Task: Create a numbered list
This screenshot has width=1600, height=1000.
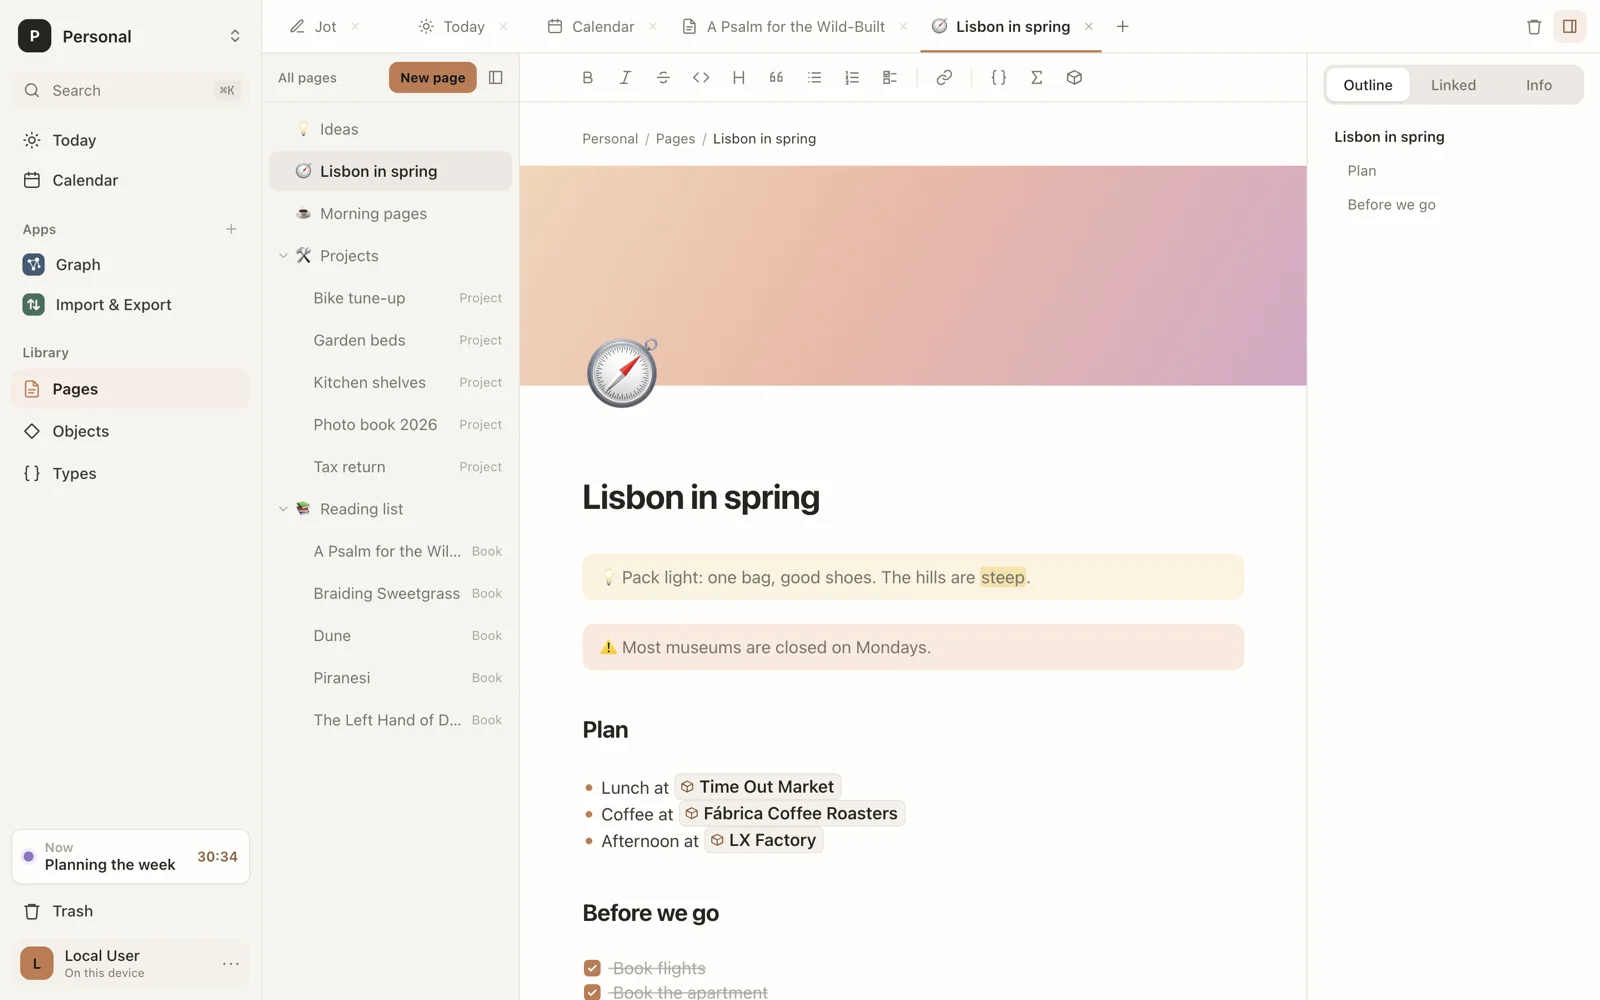Action: point(852,78)
